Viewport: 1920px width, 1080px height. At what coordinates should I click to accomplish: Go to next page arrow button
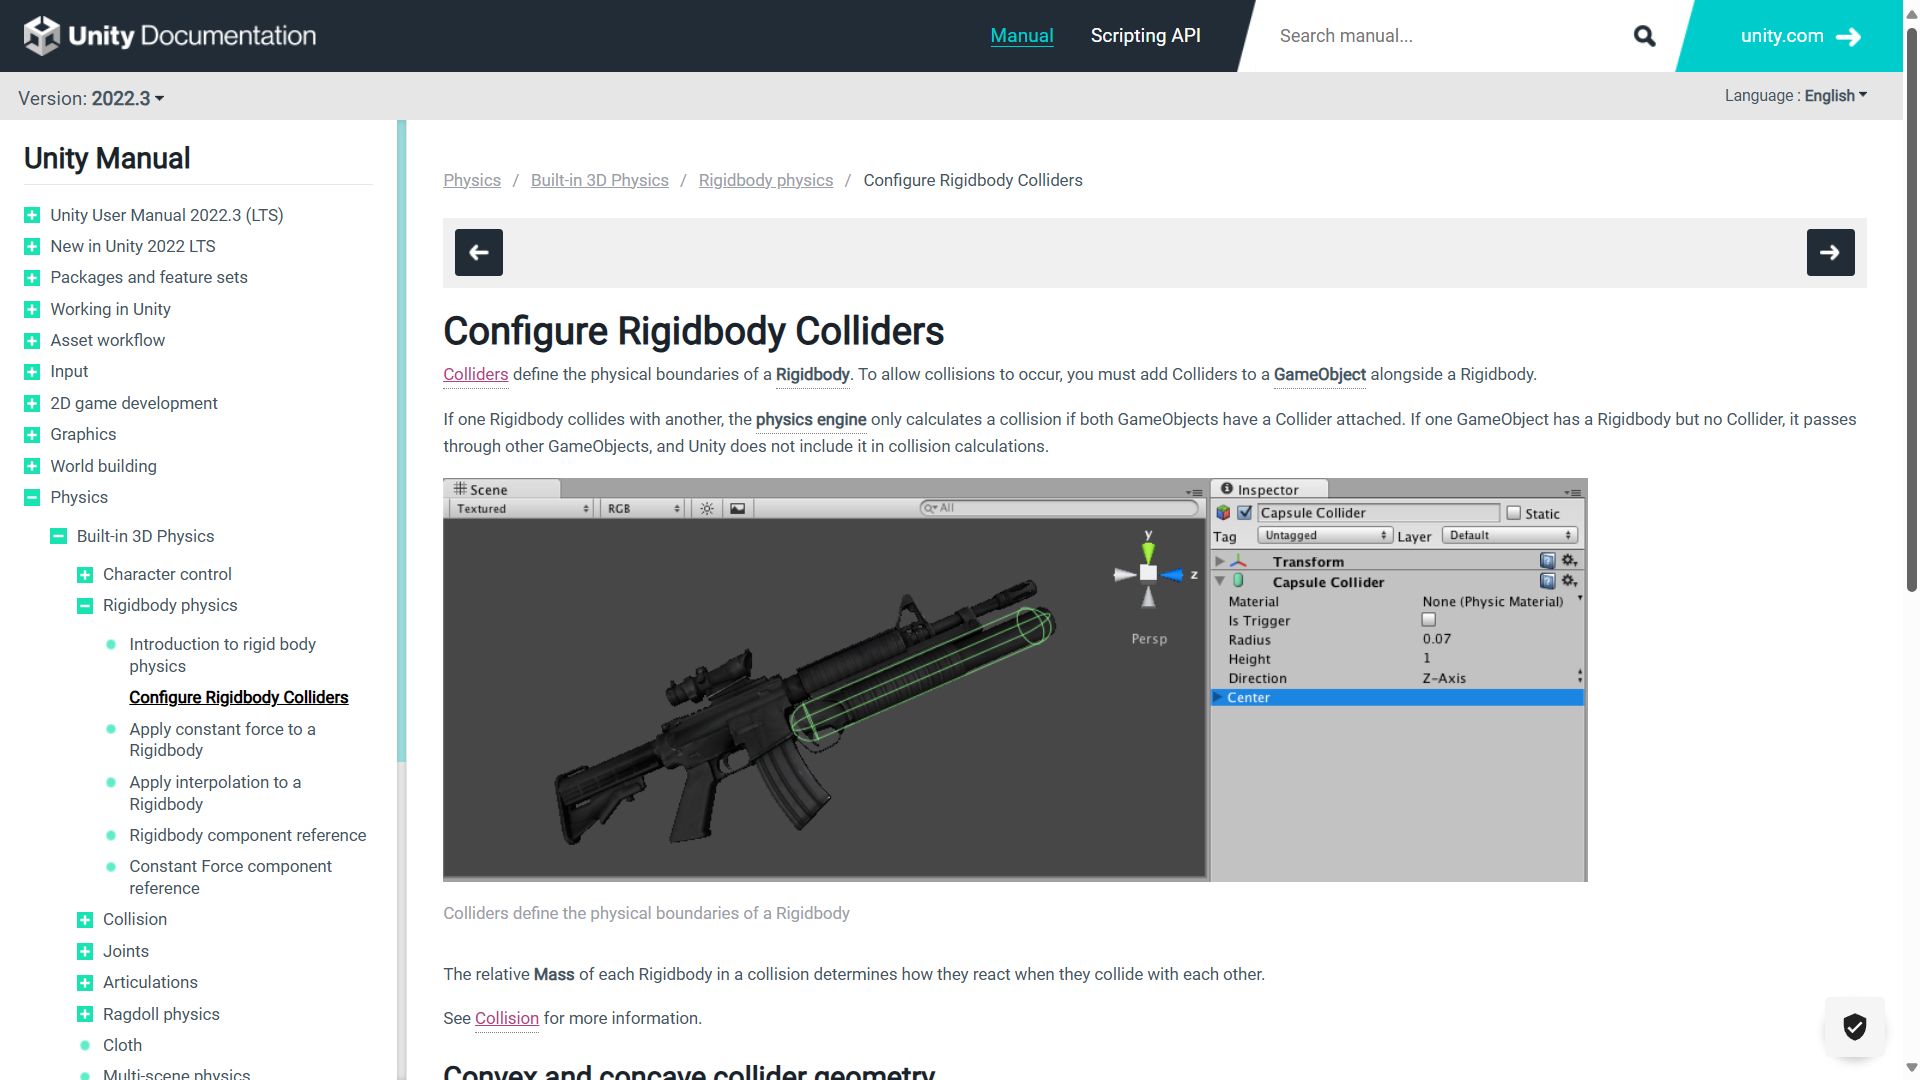coord(1830,253)
